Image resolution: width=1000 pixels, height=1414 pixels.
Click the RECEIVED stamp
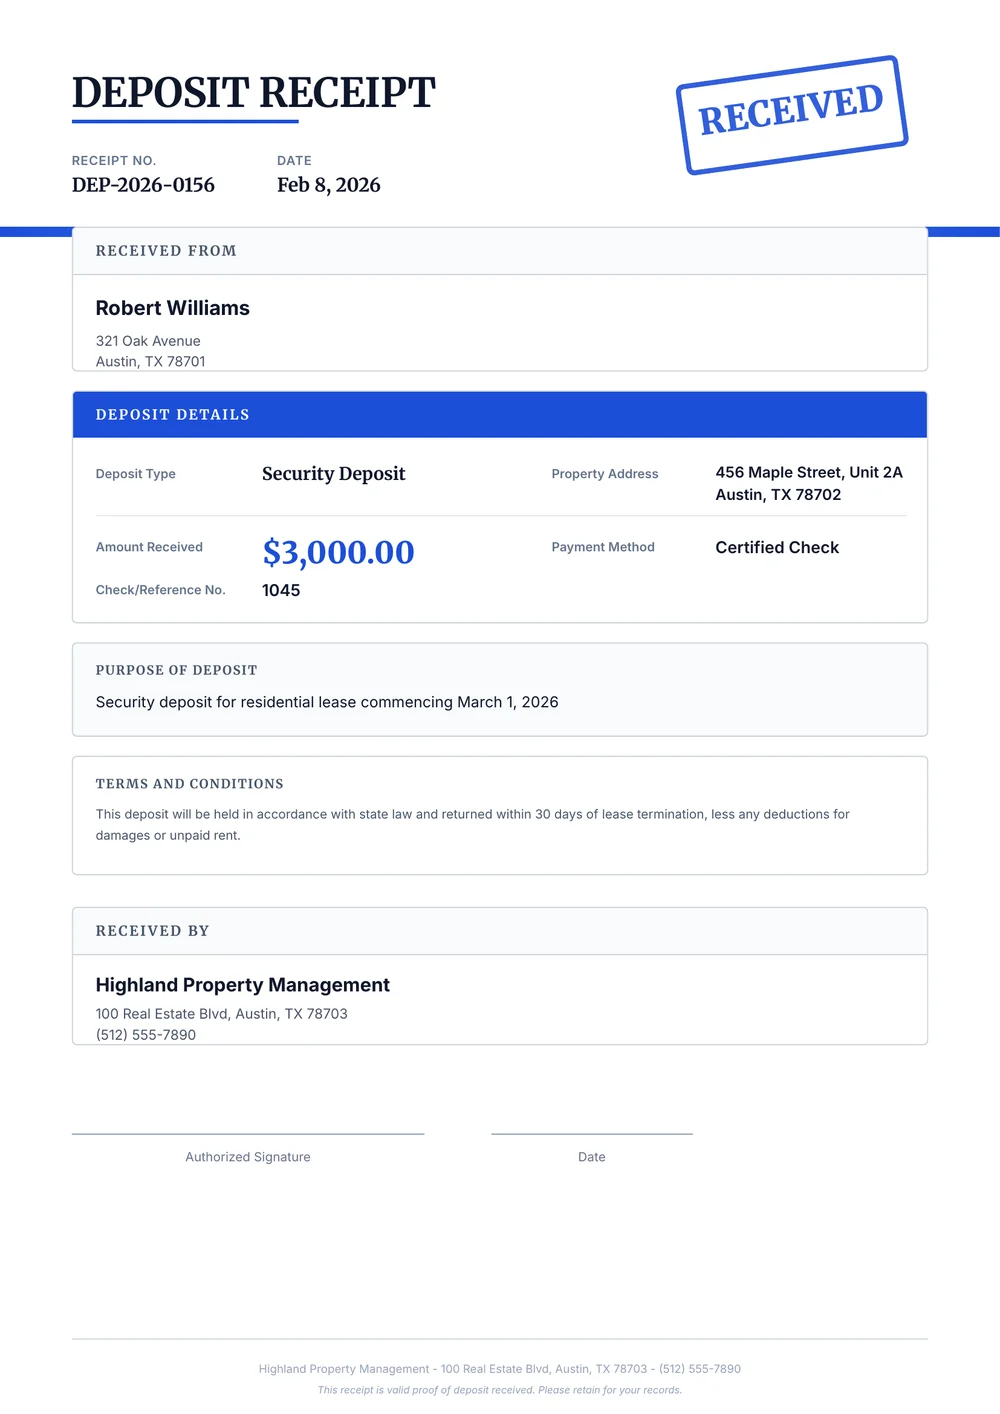791,114
